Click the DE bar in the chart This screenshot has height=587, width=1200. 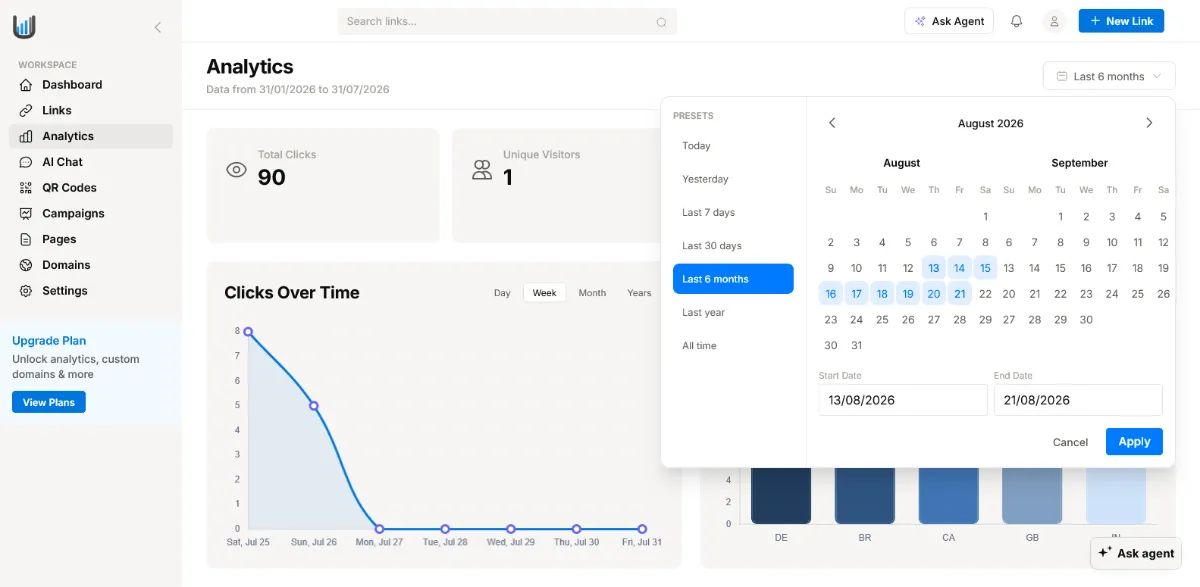[781, 496]
